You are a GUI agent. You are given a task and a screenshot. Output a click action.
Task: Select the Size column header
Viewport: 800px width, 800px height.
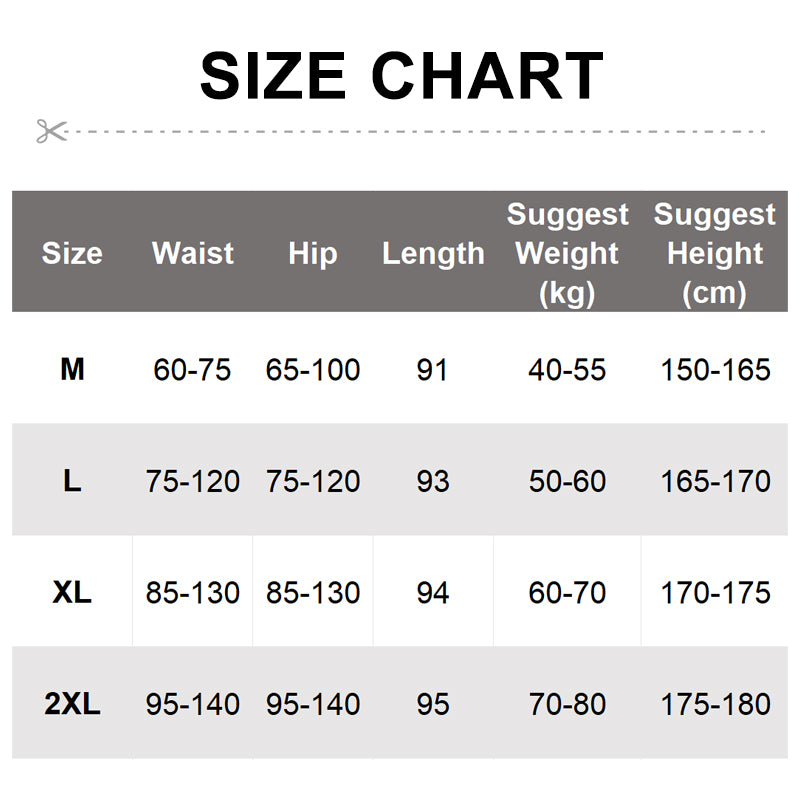pos(72,253)
